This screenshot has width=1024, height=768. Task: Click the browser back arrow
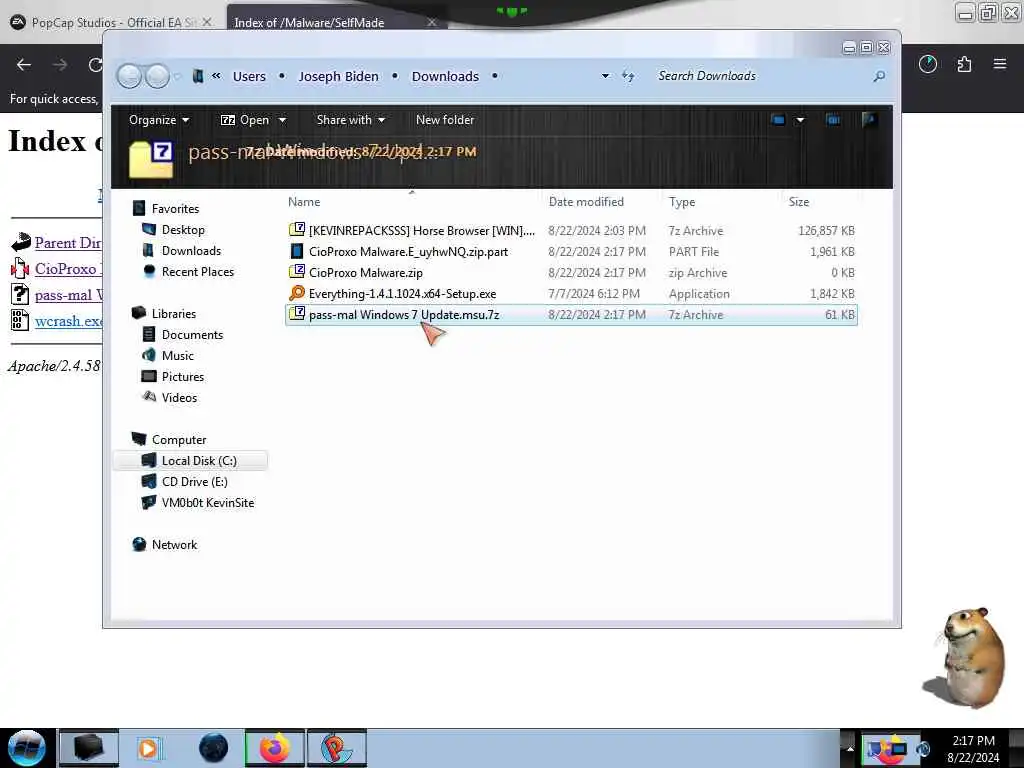pos(24,65)
